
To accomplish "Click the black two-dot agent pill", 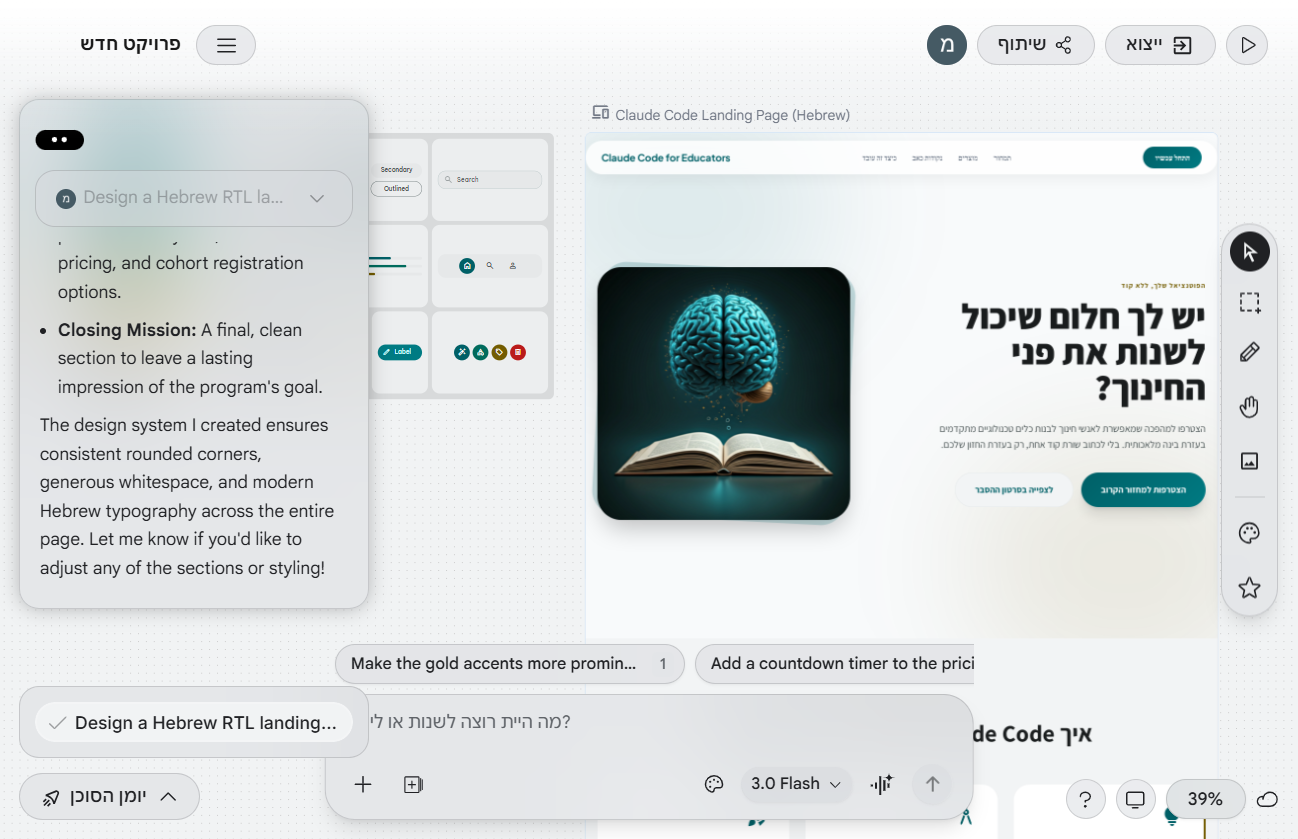I will click(x=59, y=140).
